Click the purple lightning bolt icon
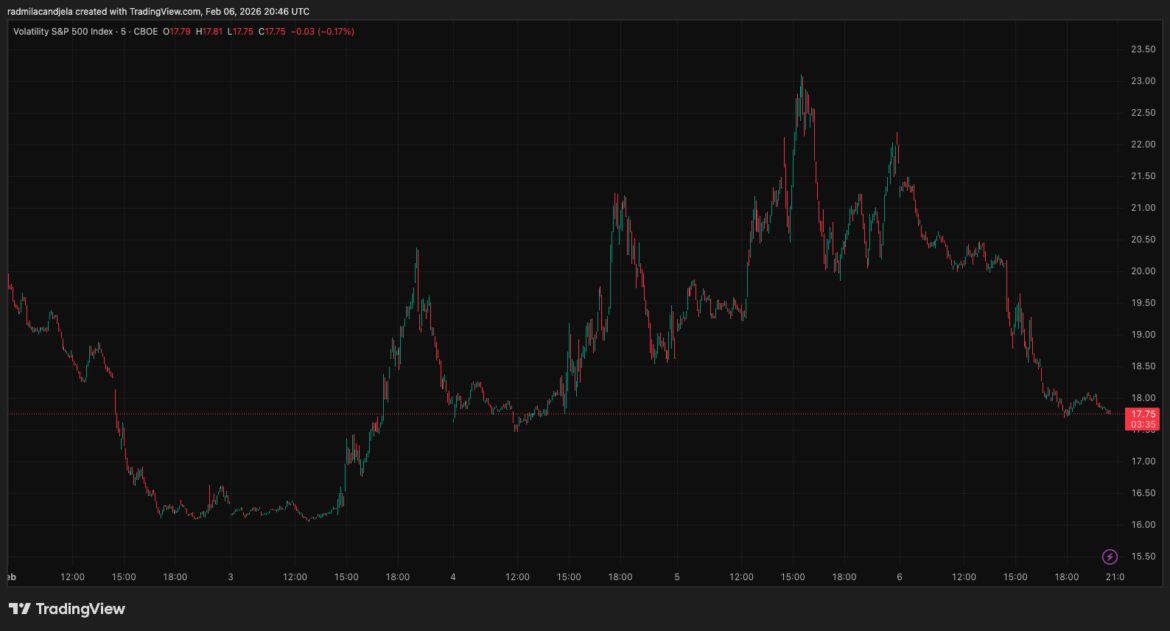 [x=1110, y=555]
